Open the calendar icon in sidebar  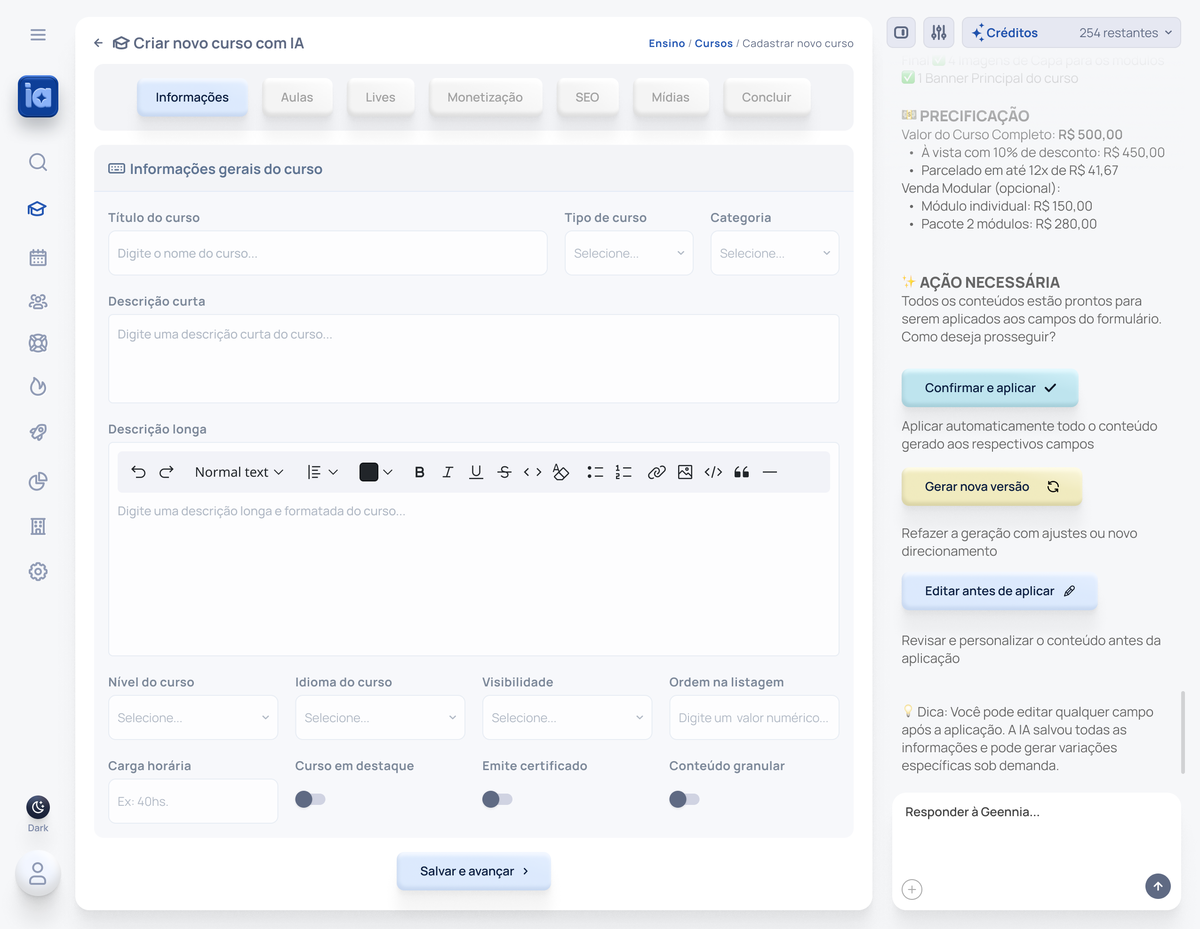tap(38, 257)
